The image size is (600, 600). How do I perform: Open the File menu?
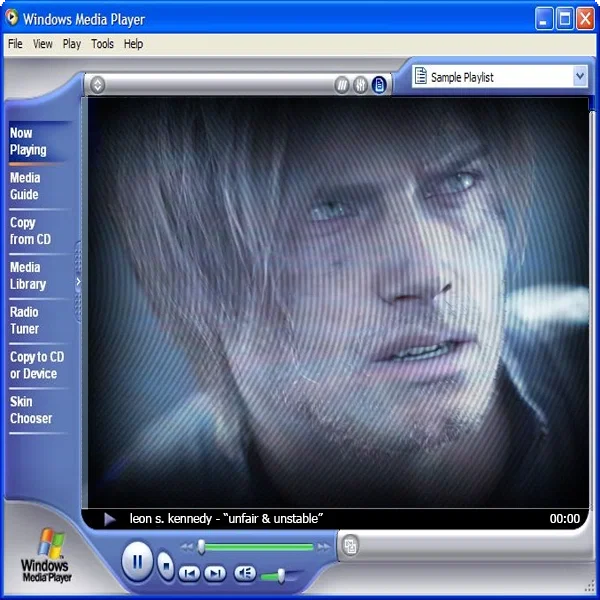[x=15, y=44]
